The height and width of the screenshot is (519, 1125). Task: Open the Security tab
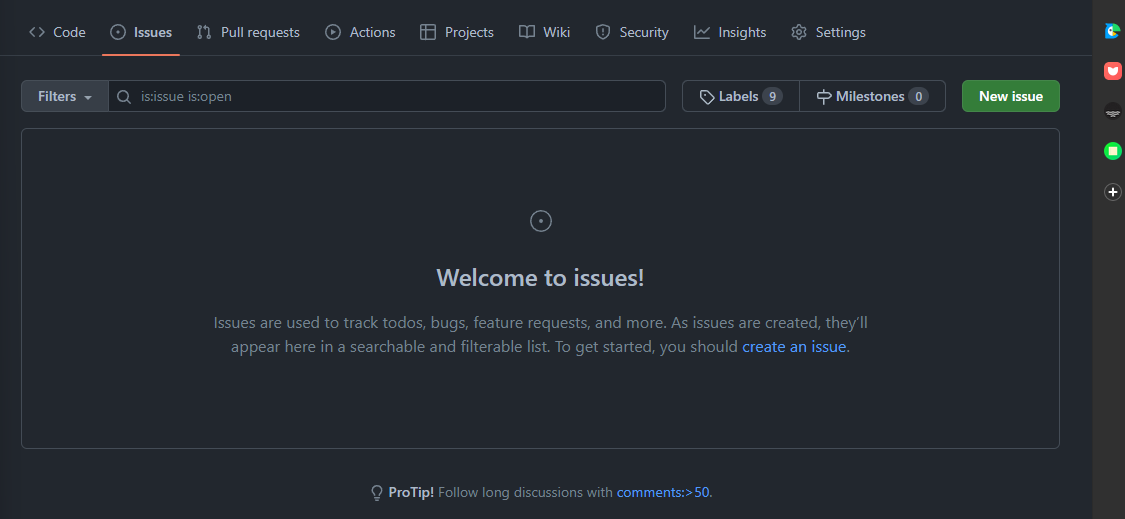(632, 32)
